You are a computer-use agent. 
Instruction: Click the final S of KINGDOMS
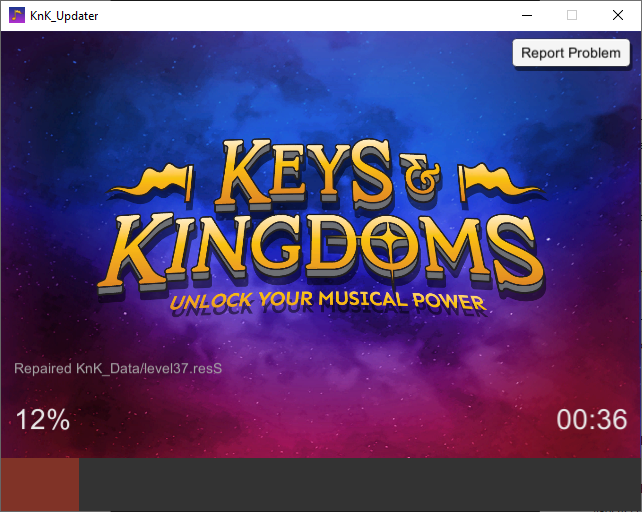tap(514, 252)
